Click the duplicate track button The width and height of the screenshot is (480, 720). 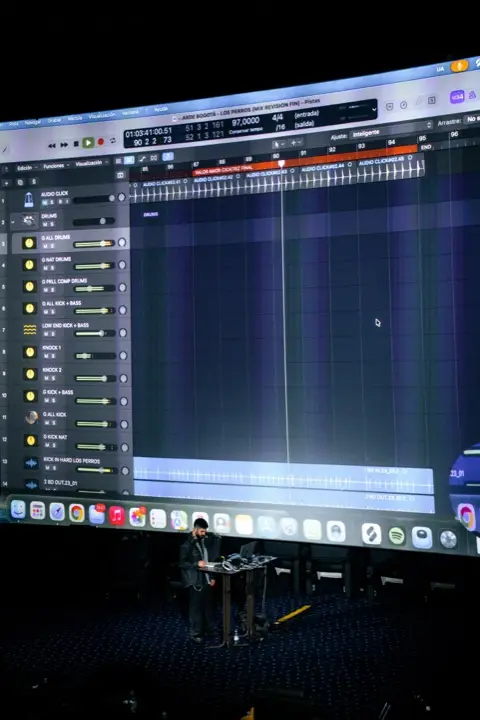pyautogui.click(x=20, y=182)
